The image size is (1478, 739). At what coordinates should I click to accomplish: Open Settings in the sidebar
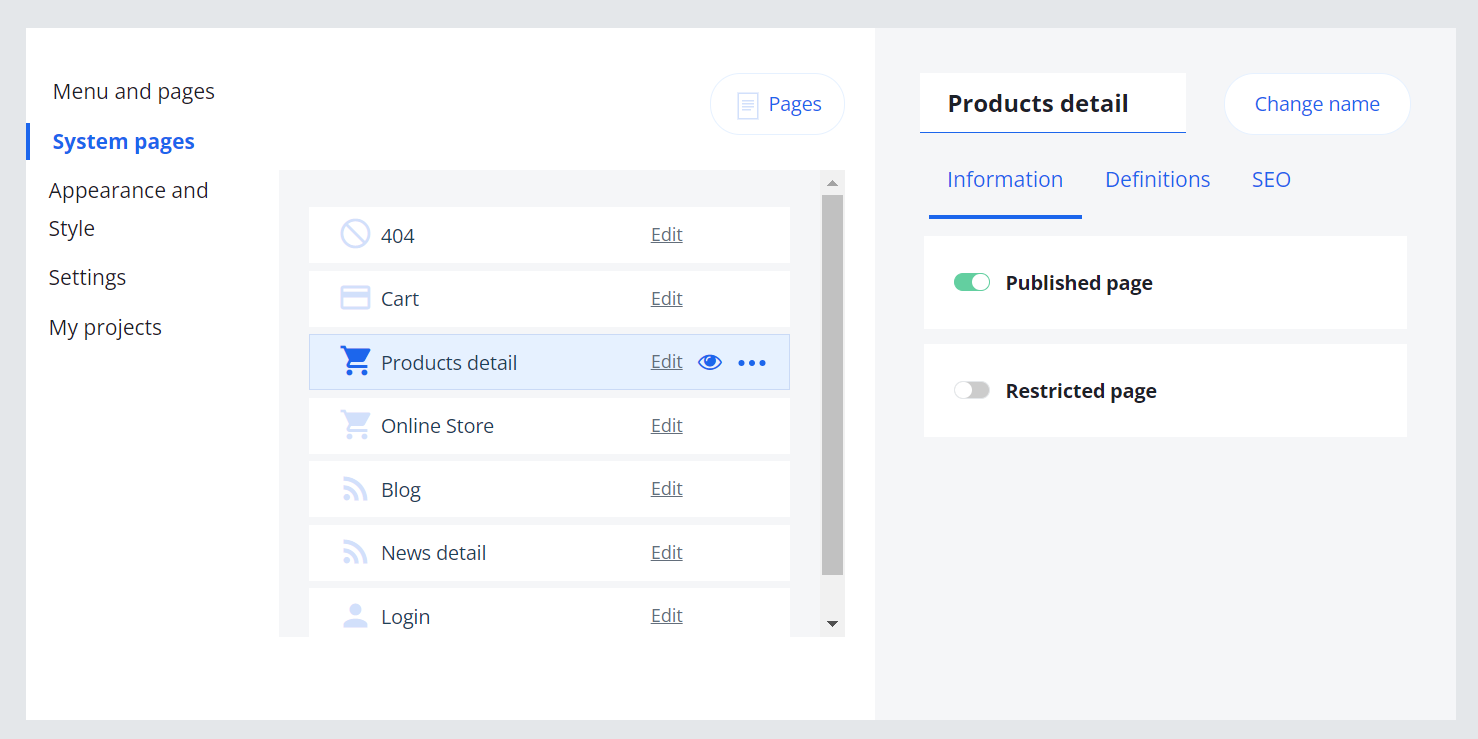click(88, 278)
